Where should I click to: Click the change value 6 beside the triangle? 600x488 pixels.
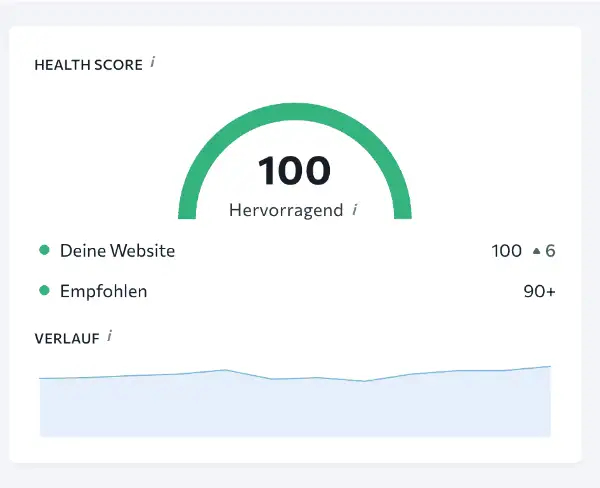tap(550, 251)
